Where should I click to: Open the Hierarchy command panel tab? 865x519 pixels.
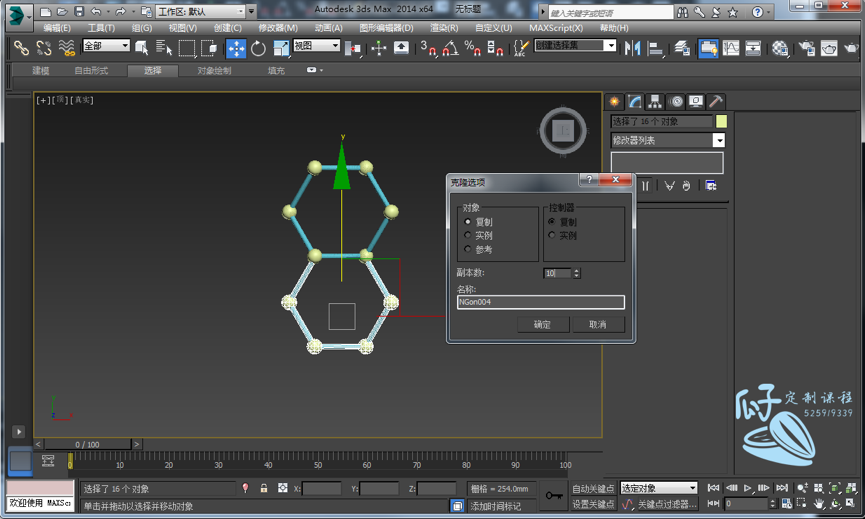[x=654, y=102]
